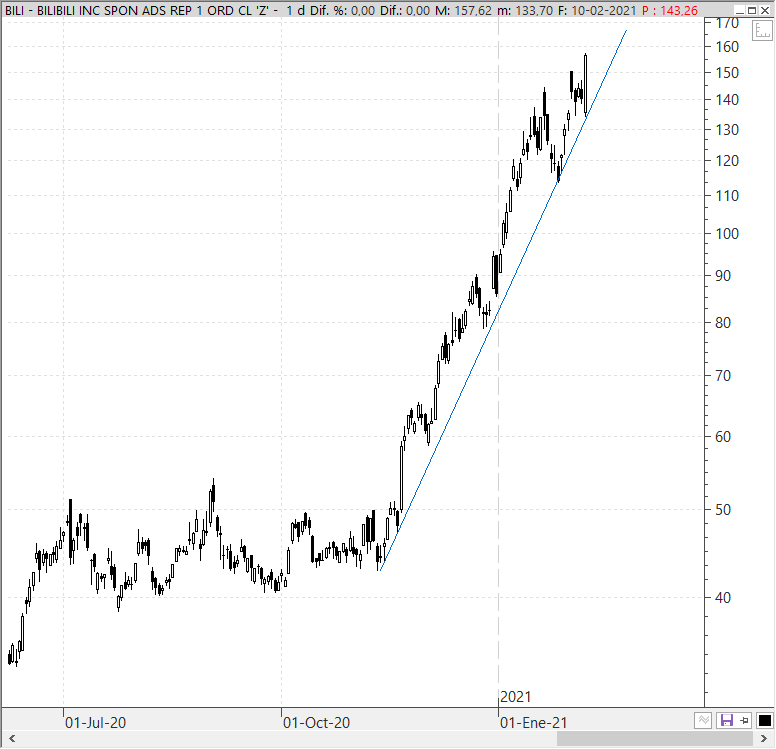Pin the chart with the pushpin icon
This screenshot has height=749, width=776.
click(x=744, y=720)
